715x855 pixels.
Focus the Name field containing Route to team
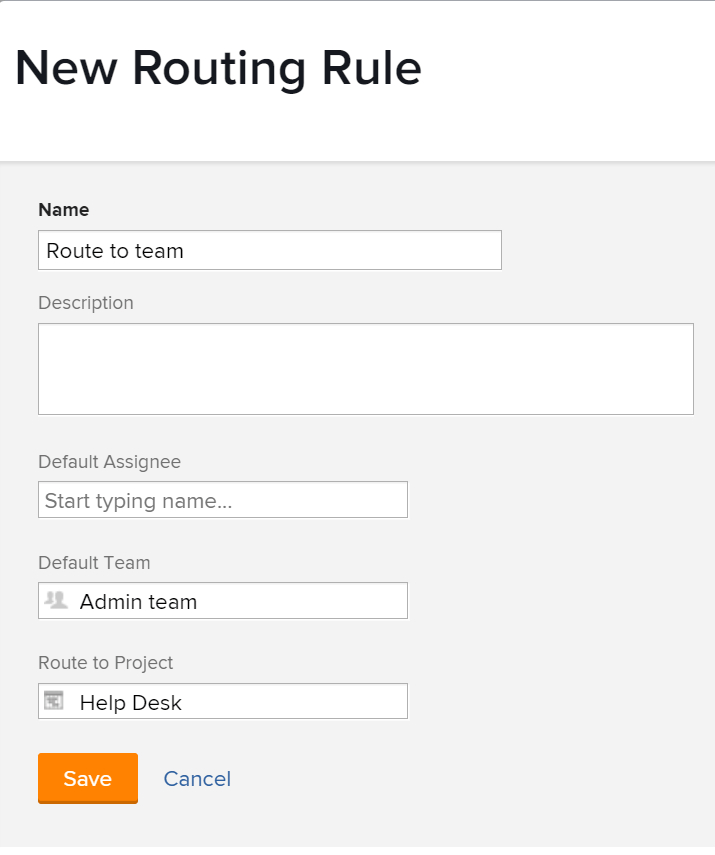(269, 250)
